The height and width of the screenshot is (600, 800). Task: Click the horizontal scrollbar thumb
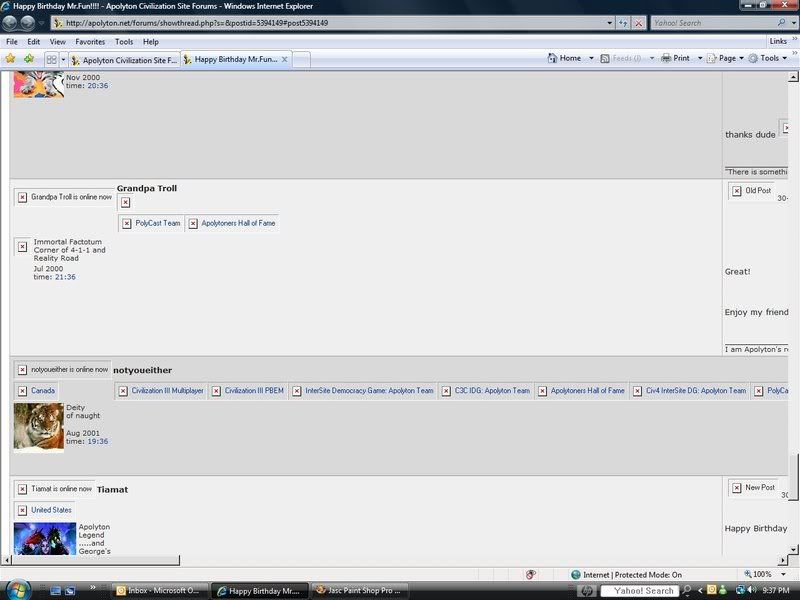click(95, 560)
